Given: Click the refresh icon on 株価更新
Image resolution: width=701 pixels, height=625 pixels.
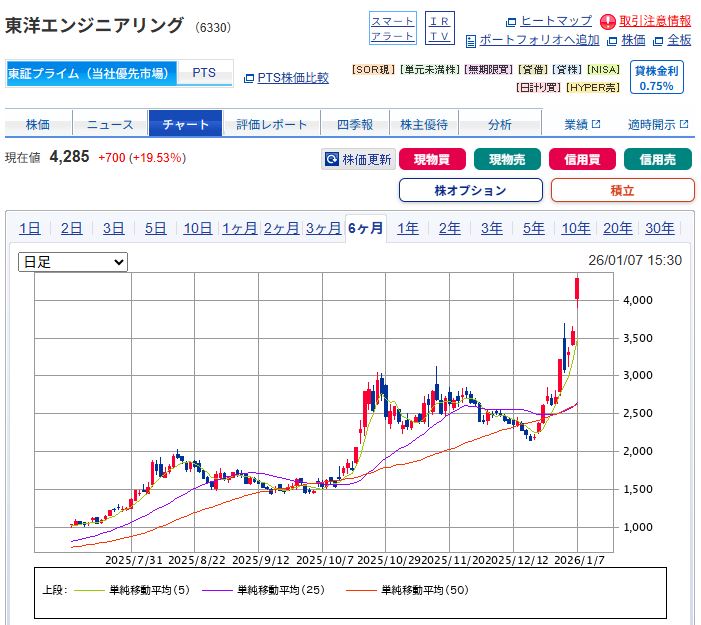Looking at the screenshot, I should (331, 159).
